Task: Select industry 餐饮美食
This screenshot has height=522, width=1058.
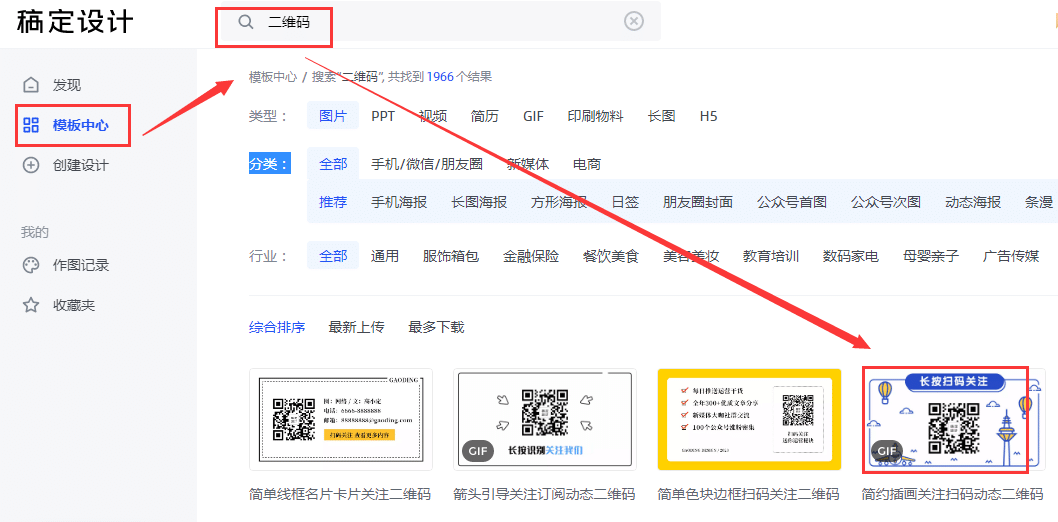Action: [x=611, y=256]
